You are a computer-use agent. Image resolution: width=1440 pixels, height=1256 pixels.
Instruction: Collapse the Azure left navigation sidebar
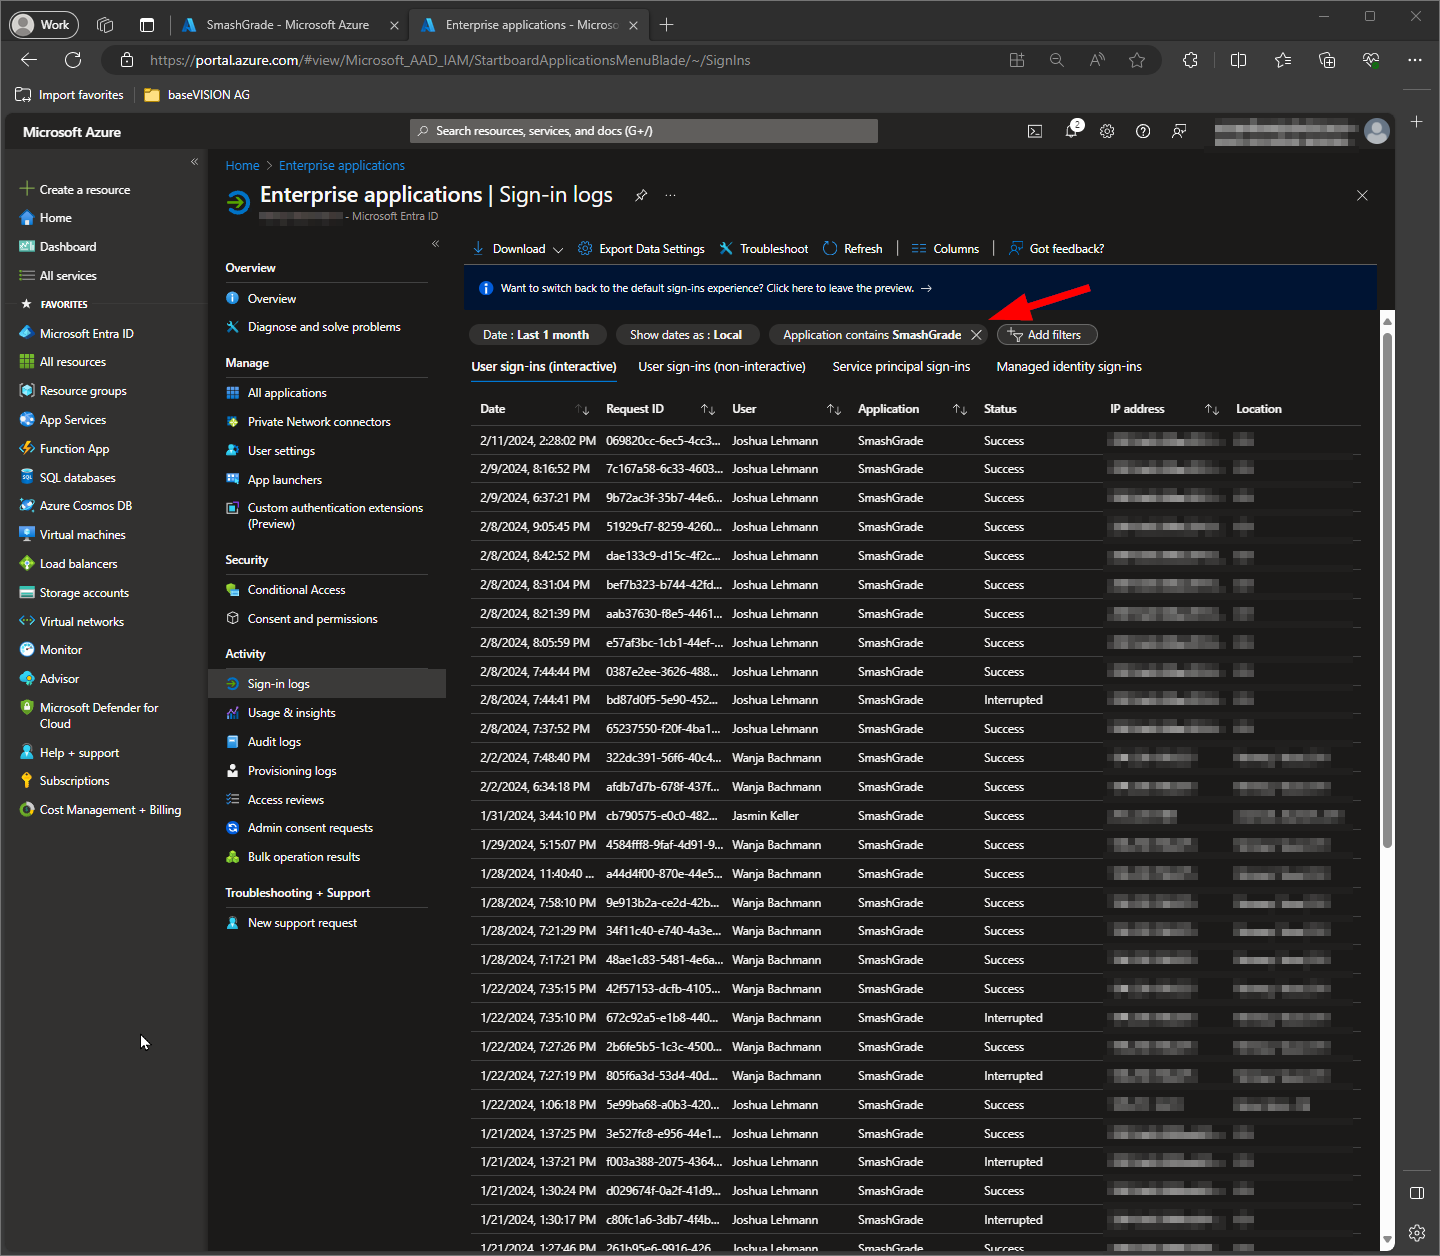194,161
